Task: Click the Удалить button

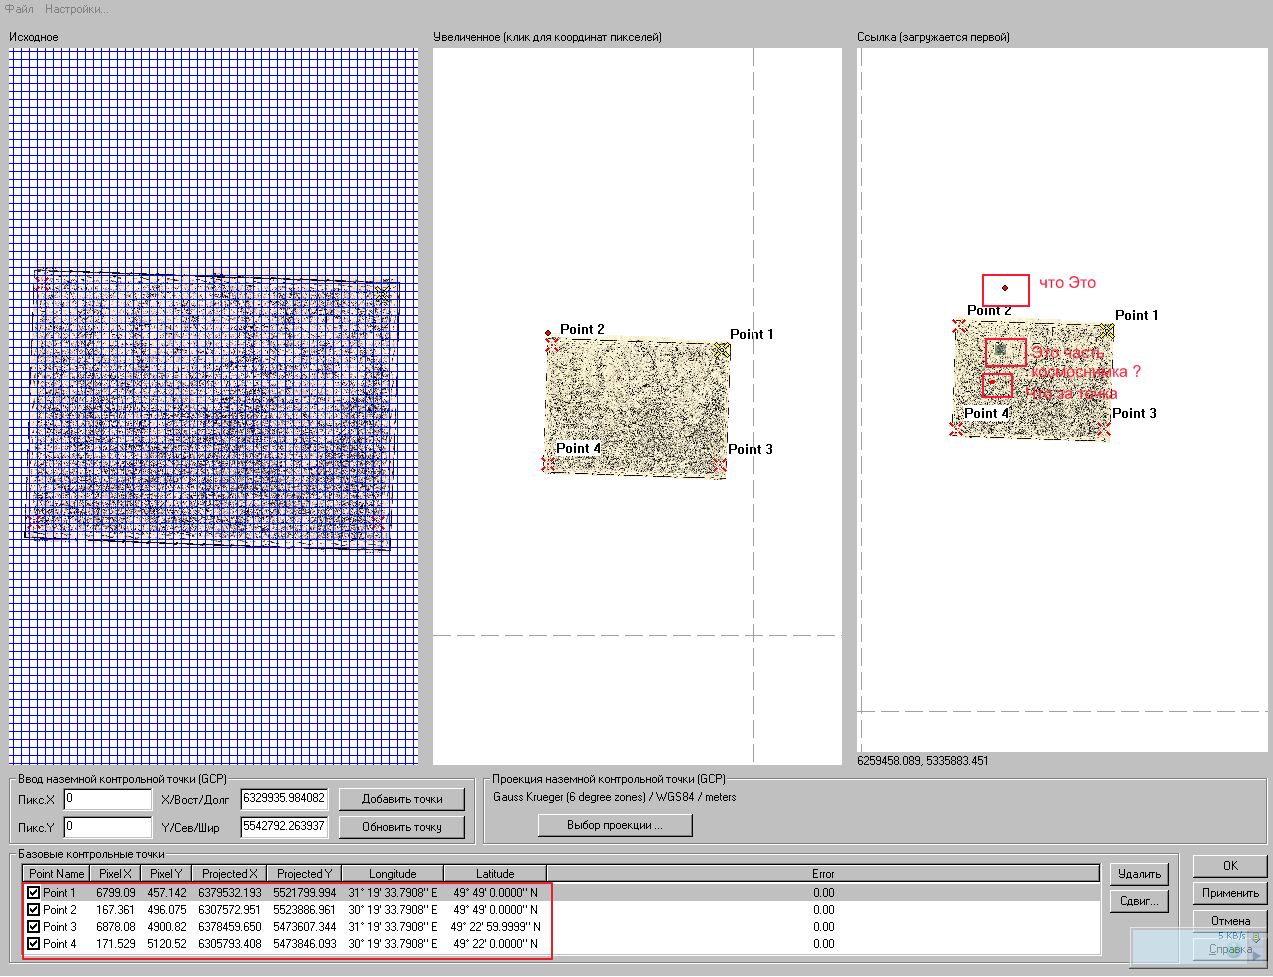Action: tap(1139, 874)
